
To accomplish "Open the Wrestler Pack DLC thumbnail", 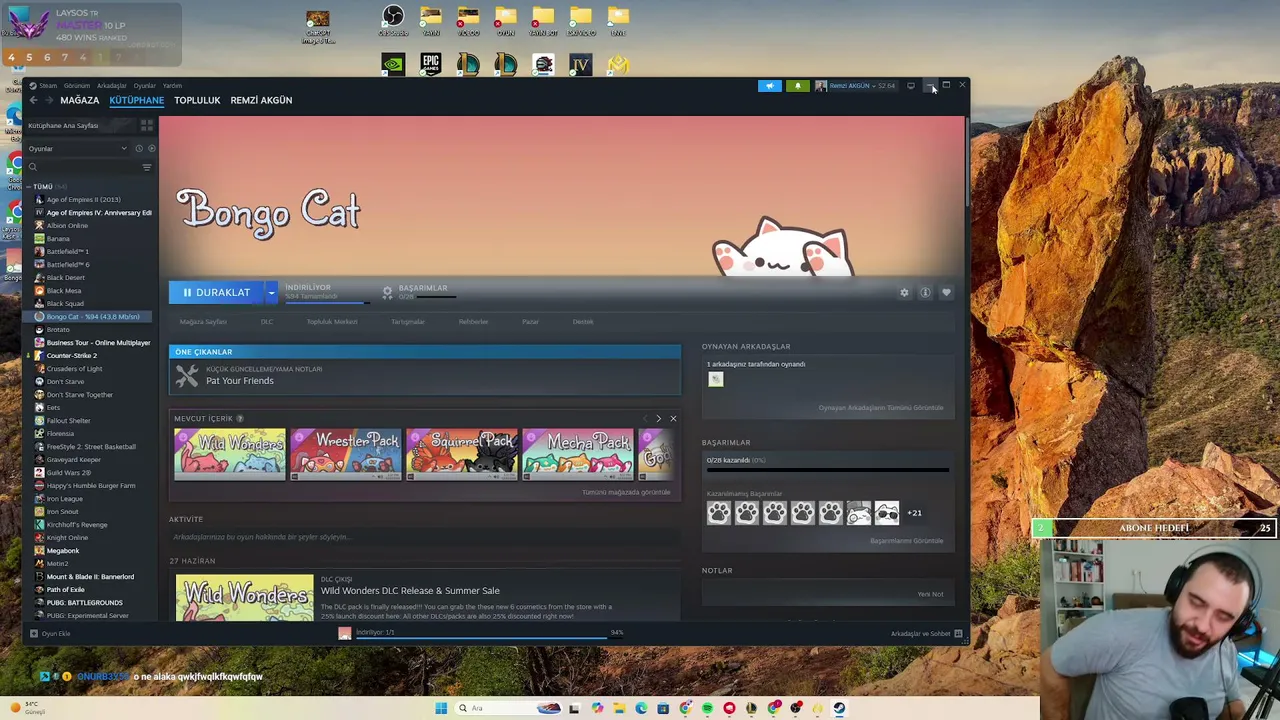I will coord(346,454).
